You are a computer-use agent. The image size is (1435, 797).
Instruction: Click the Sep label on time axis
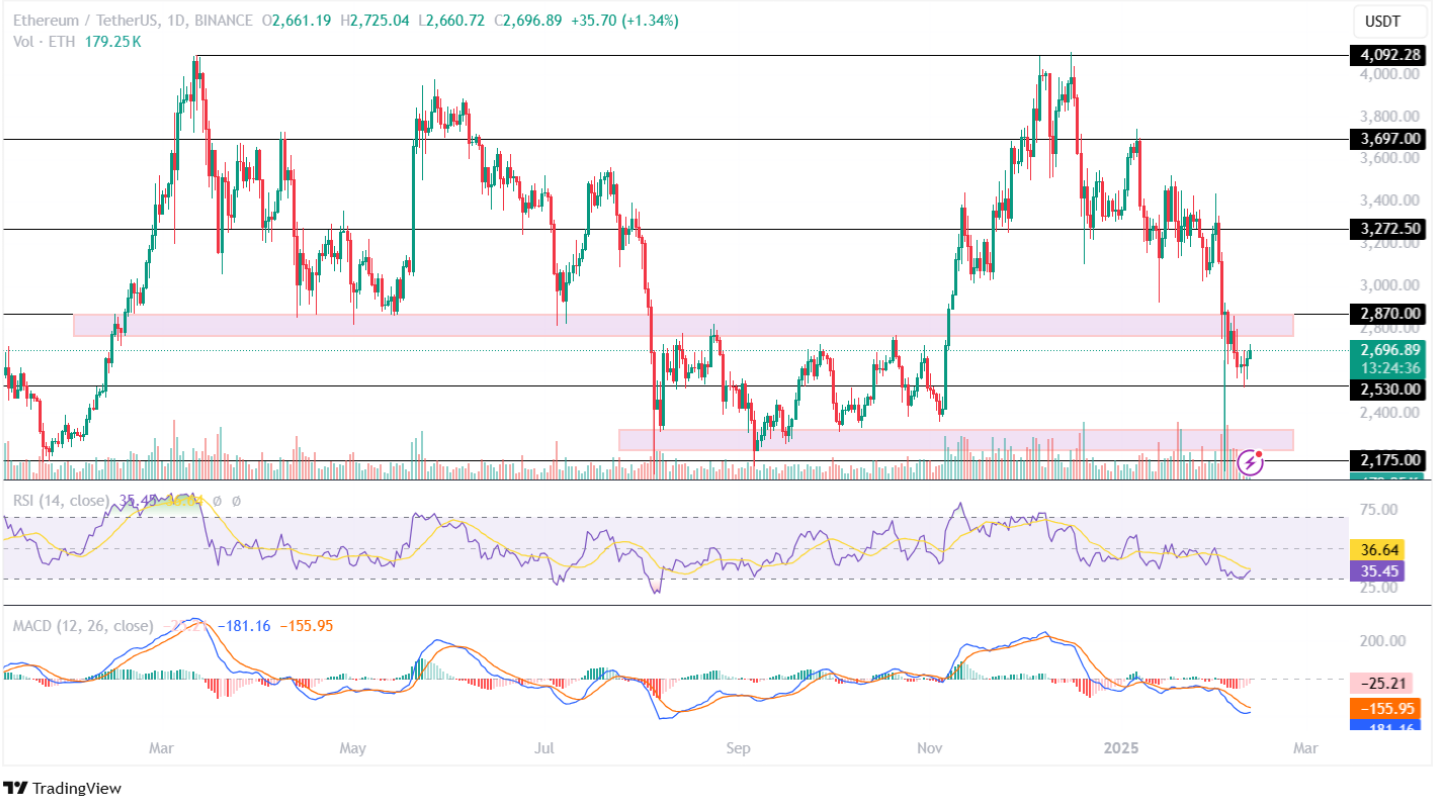[738, 749]
